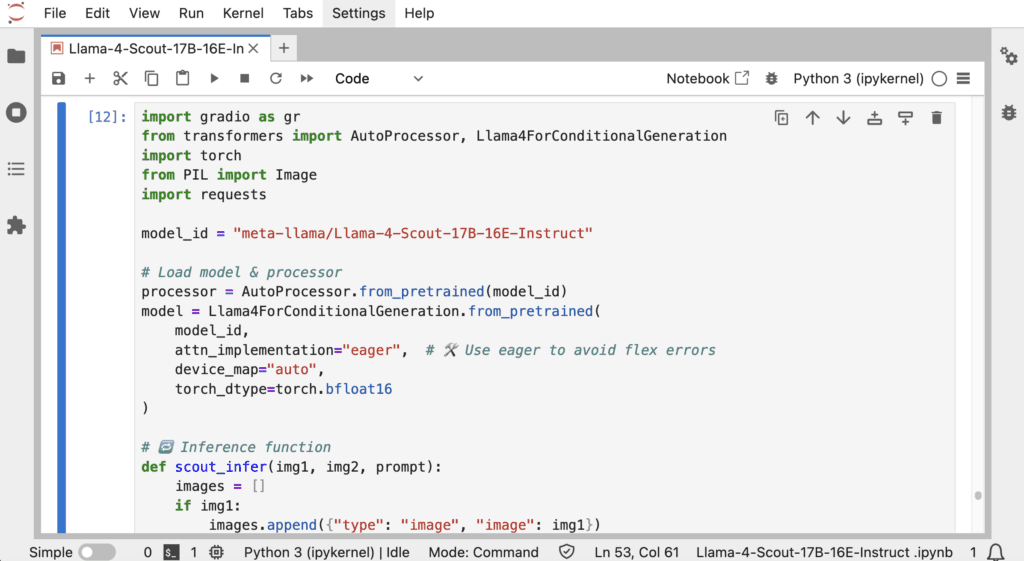Interrupt the kernel with stop button
The image size is (1024, 561).
245,78
